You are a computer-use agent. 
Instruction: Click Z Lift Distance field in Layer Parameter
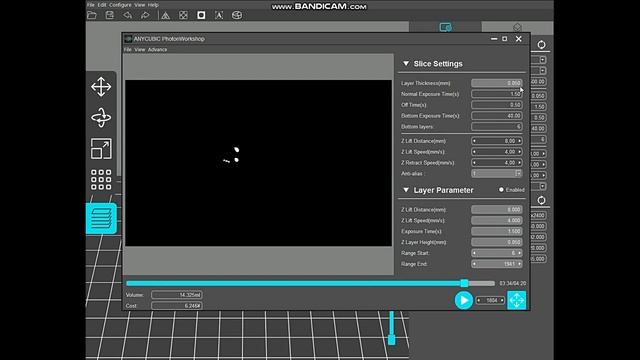pyautogui.click(x=497, y=209)
